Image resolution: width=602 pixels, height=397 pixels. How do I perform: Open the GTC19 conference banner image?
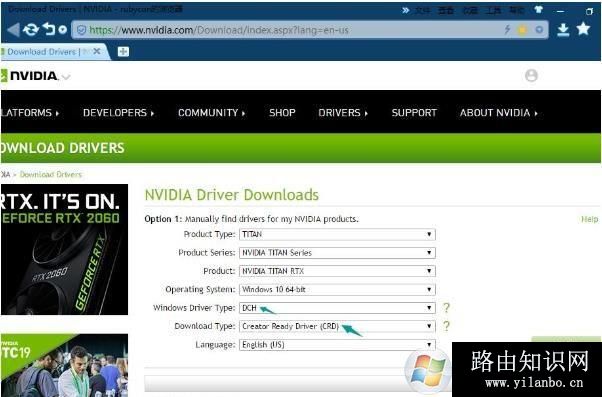click(64, 365)
